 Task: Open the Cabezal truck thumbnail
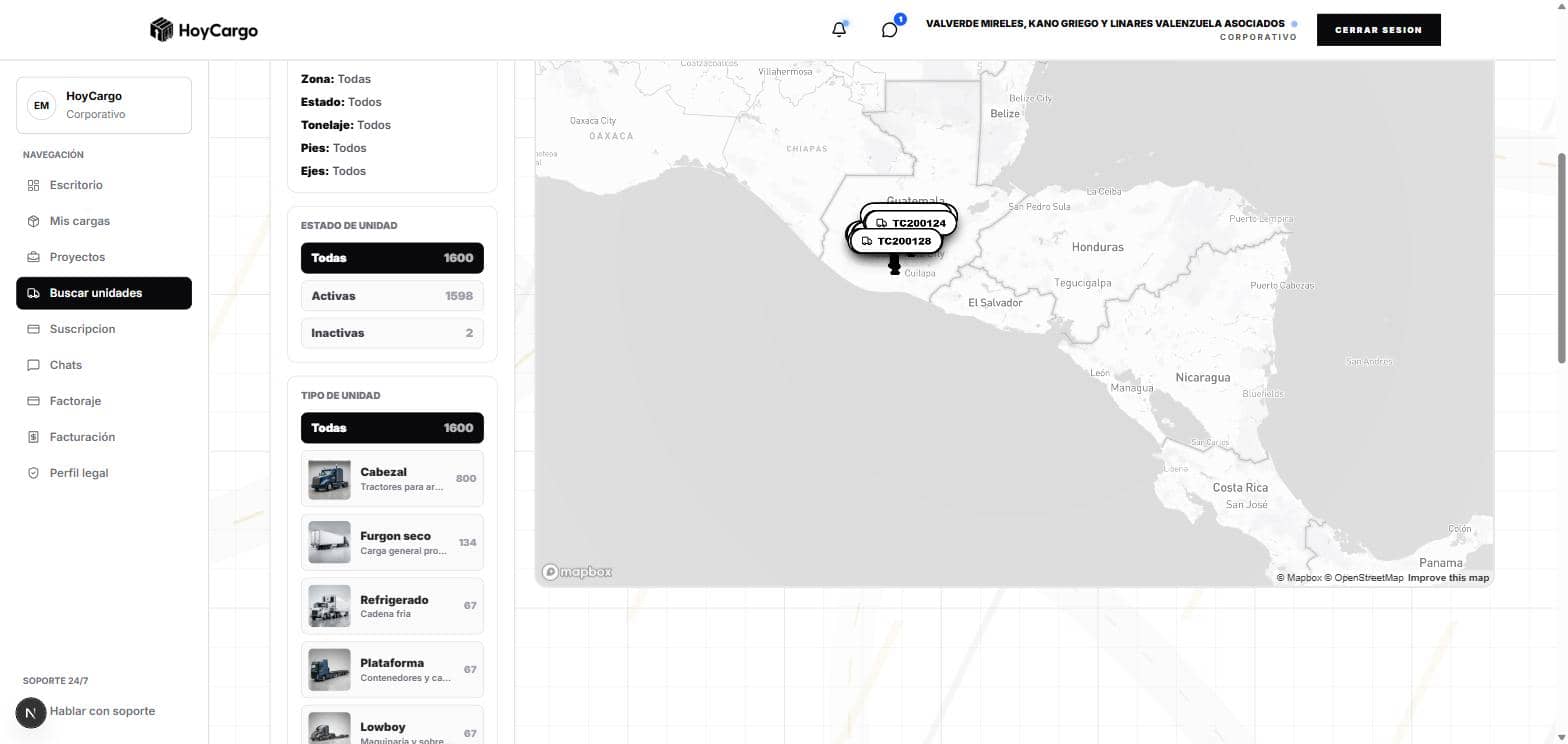(329, 480)
